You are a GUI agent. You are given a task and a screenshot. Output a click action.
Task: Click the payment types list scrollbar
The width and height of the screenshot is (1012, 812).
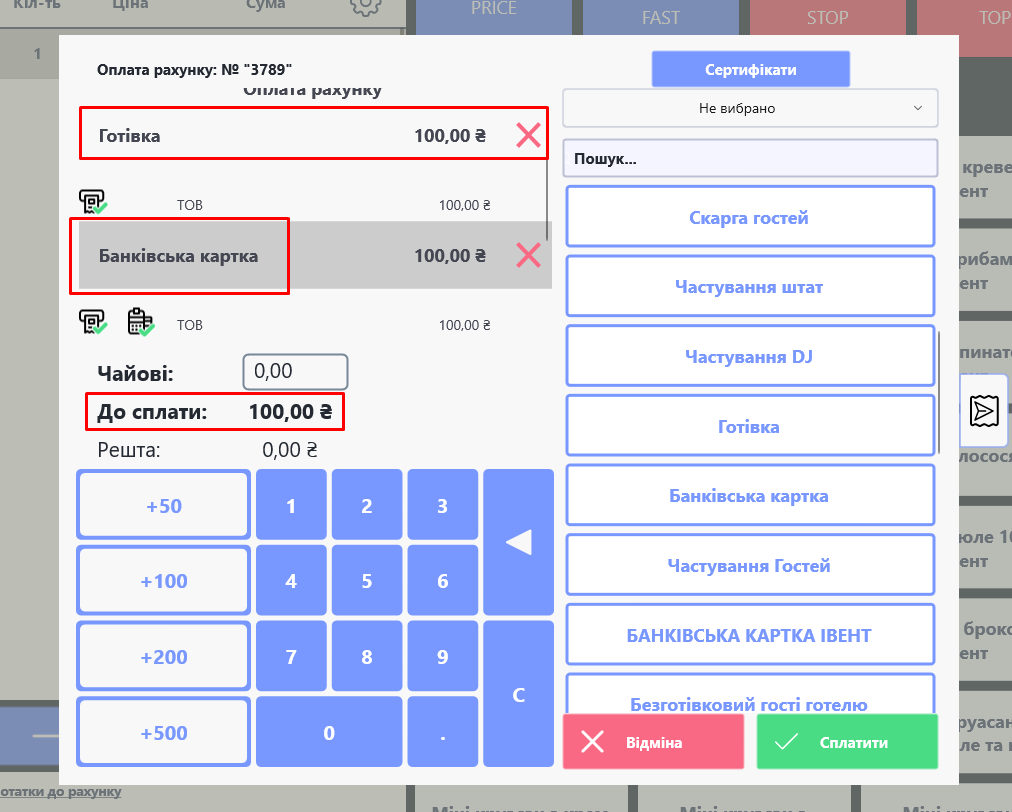pyautogui.click(x=939, y=390)
